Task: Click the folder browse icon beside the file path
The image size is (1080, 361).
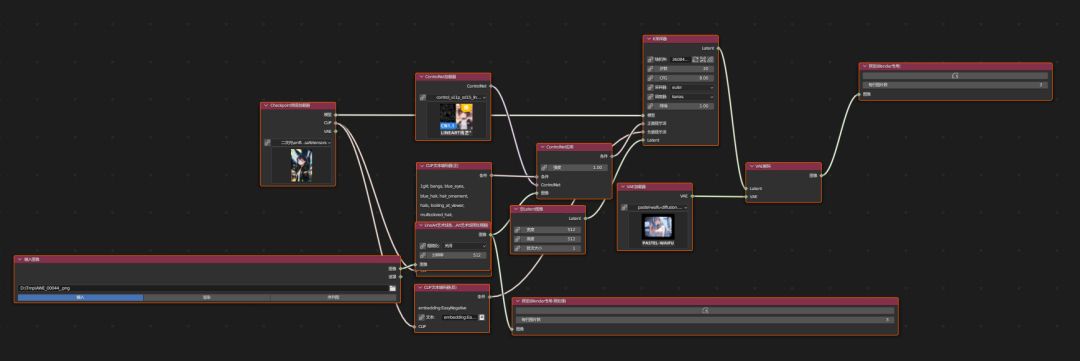Action: [x=392, y=288]
